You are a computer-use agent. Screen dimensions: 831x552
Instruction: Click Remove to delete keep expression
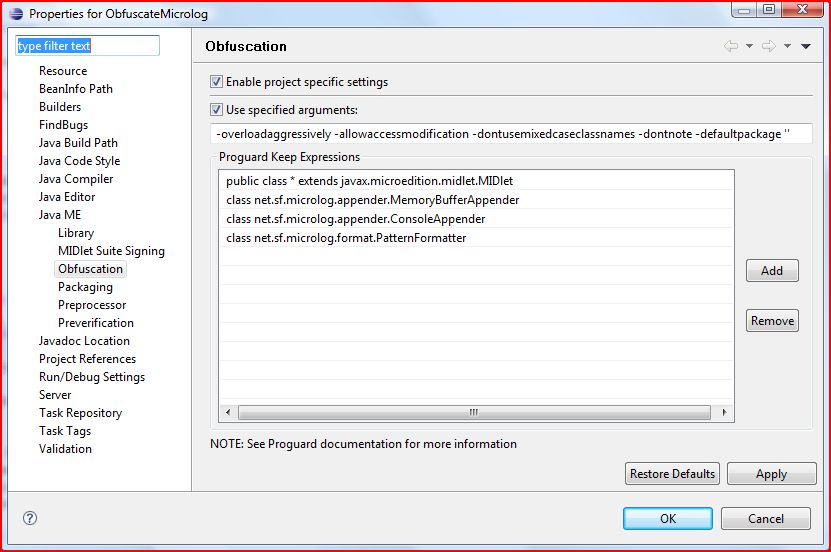(x=772, y=320)
